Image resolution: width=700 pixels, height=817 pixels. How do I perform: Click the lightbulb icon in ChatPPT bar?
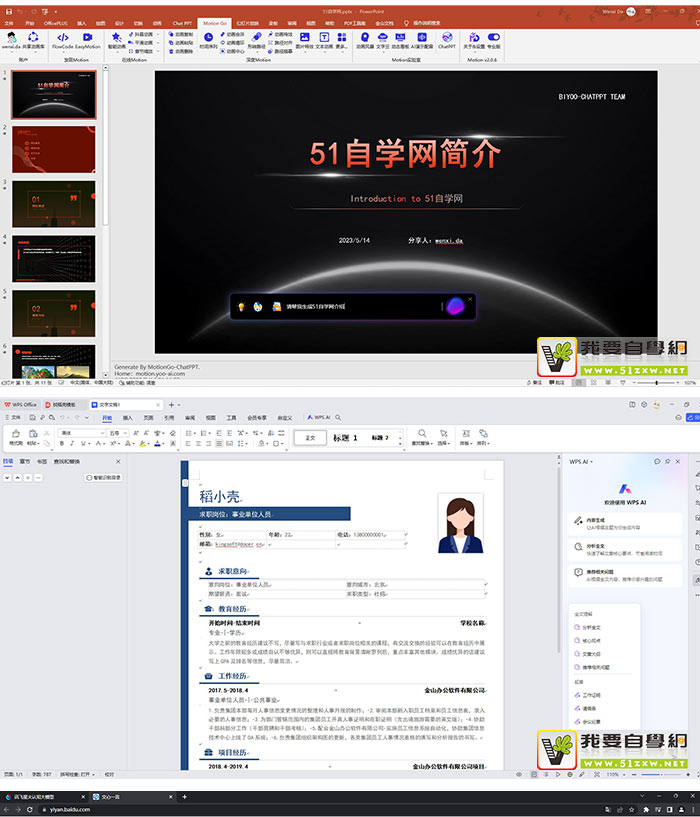(x=241, y=306)
